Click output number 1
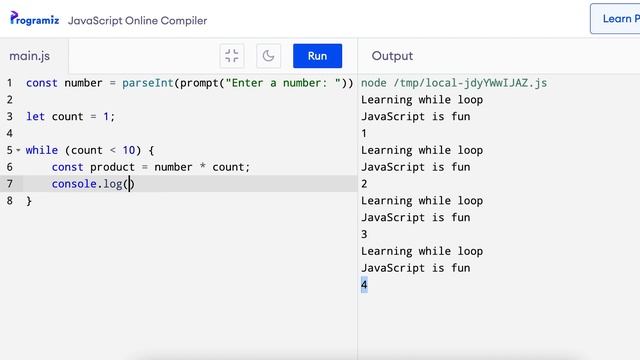The width and height of the screenshot is (640, 360). click(364, 133)
